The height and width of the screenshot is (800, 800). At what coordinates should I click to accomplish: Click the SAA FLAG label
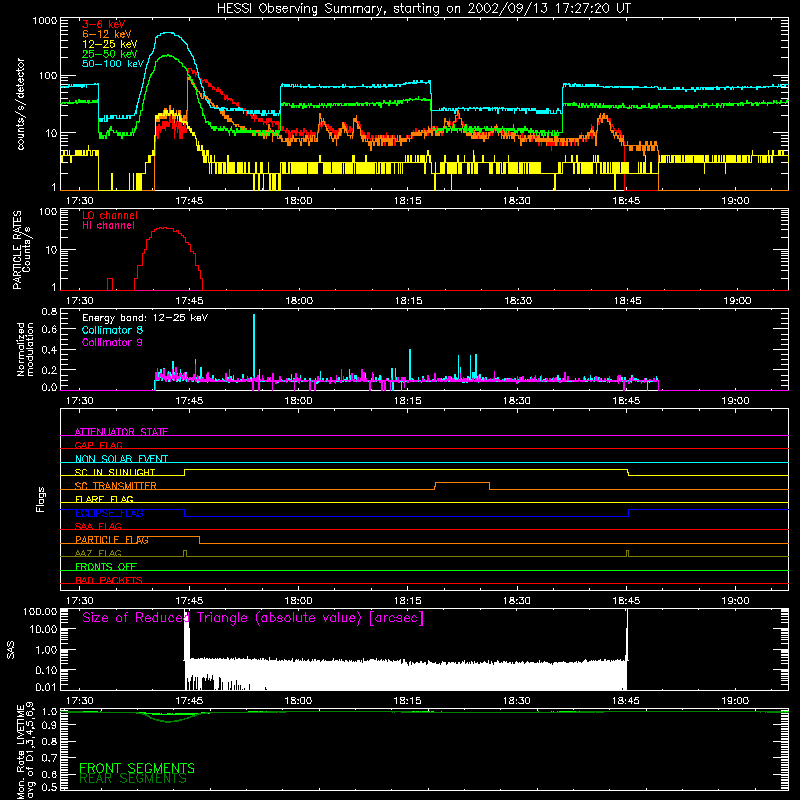[98, 526]
